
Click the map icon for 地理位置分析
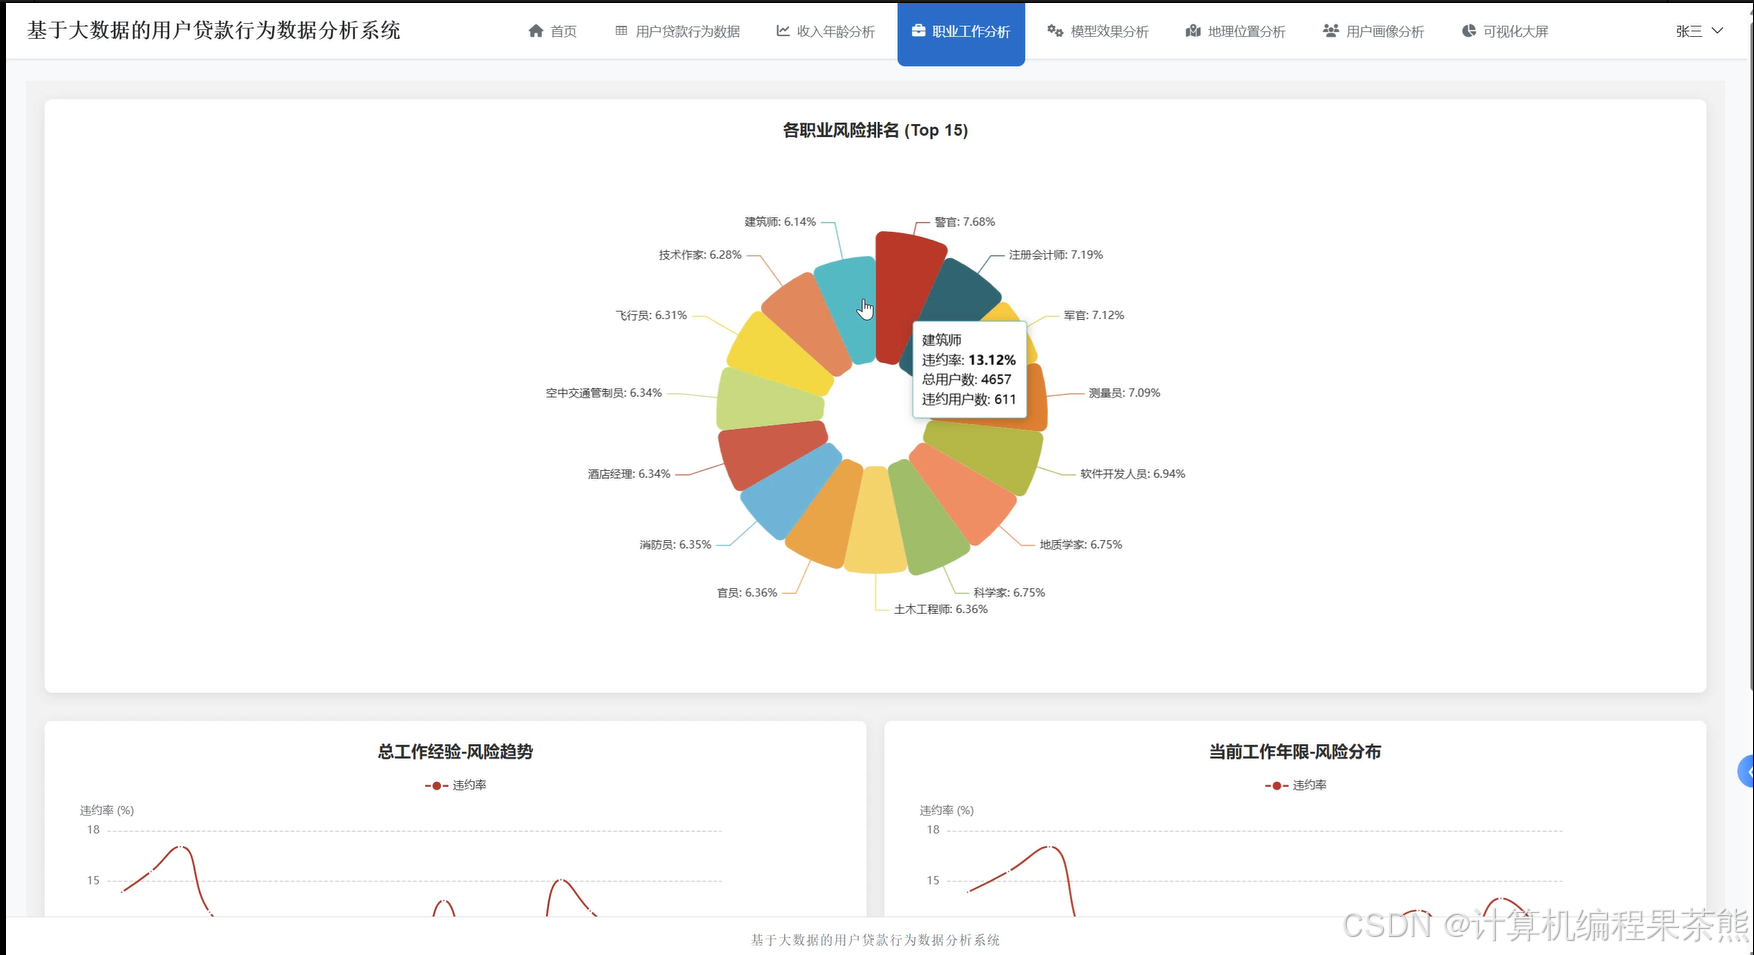[1193, 31]
